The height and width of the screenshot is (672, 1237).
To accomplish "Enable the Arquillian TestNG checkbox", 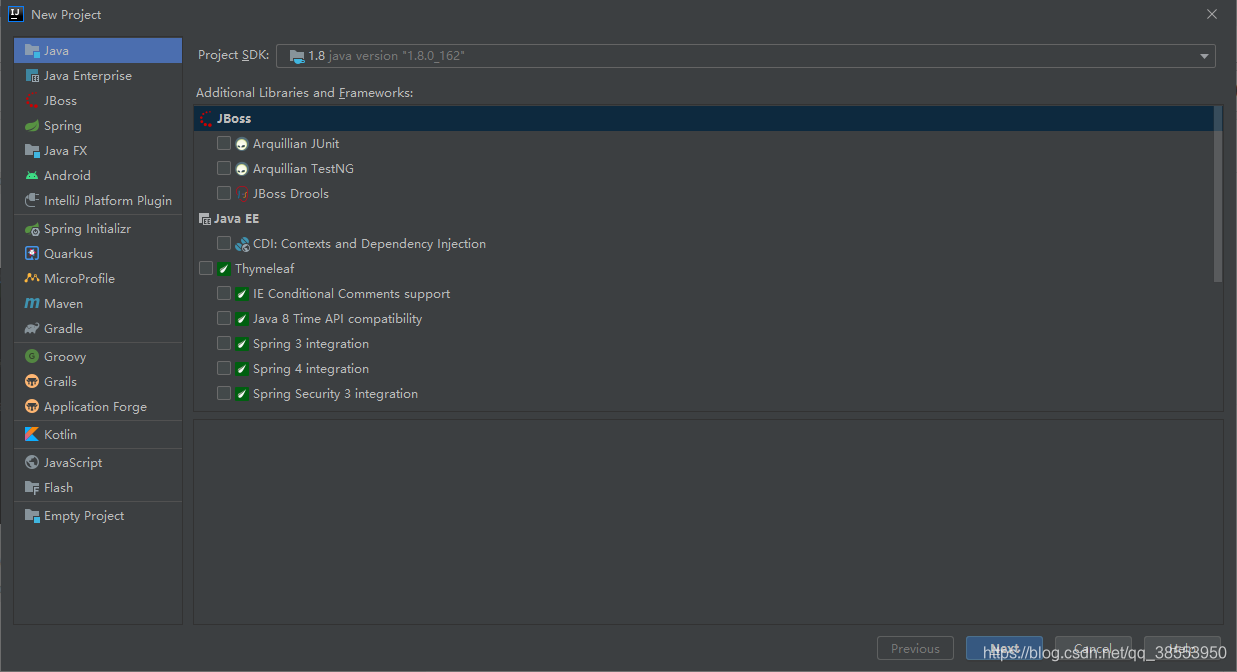I will point(224,169).
